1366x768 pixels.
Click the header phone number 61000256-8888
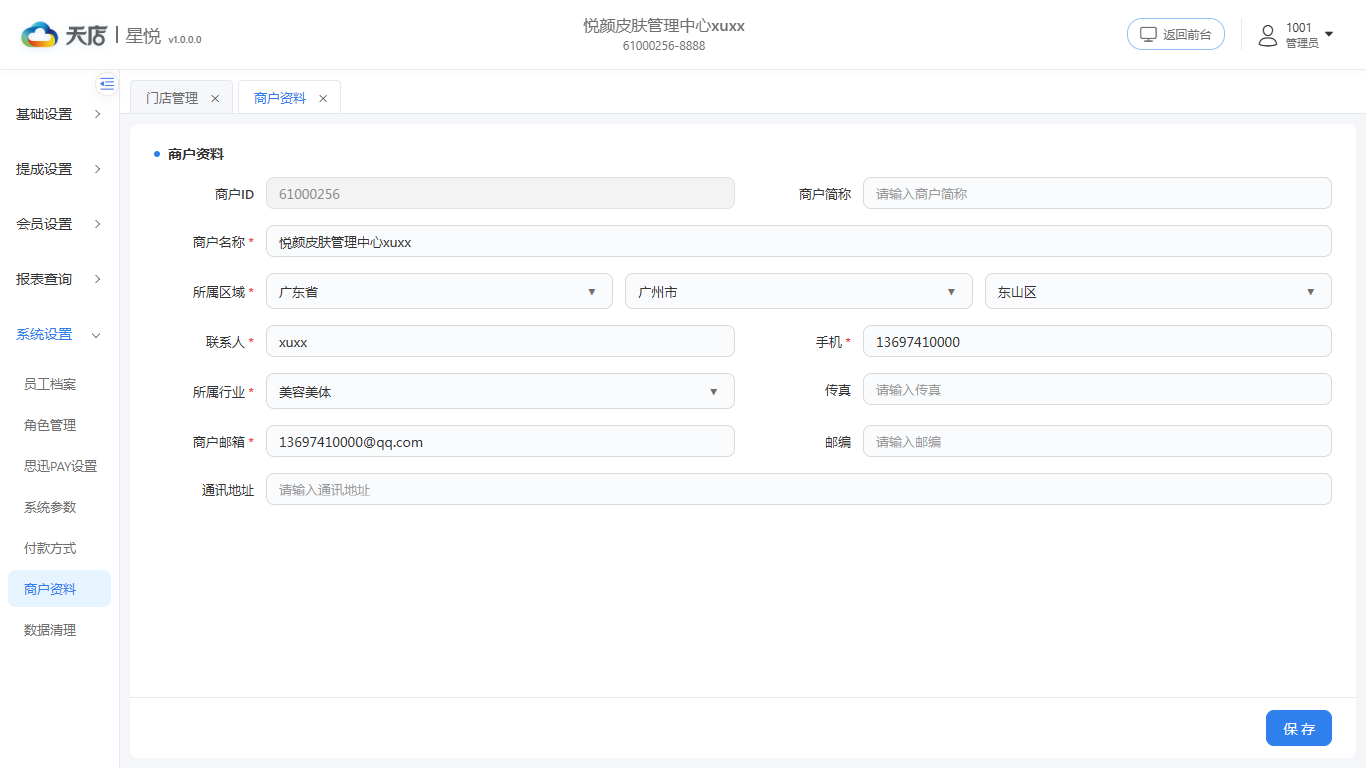coord(664,46)
